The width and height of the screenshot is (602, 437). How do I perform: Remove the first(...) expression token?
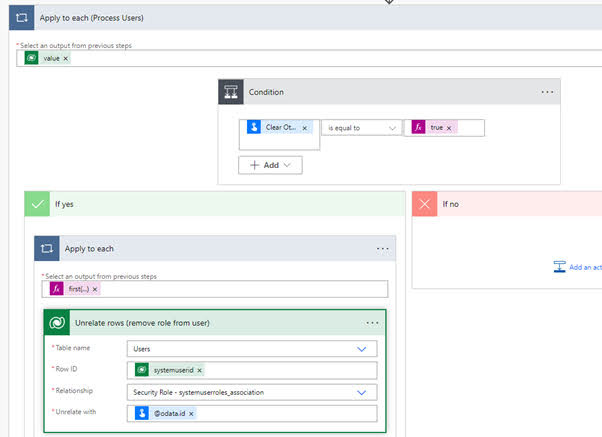click(96, 289)
